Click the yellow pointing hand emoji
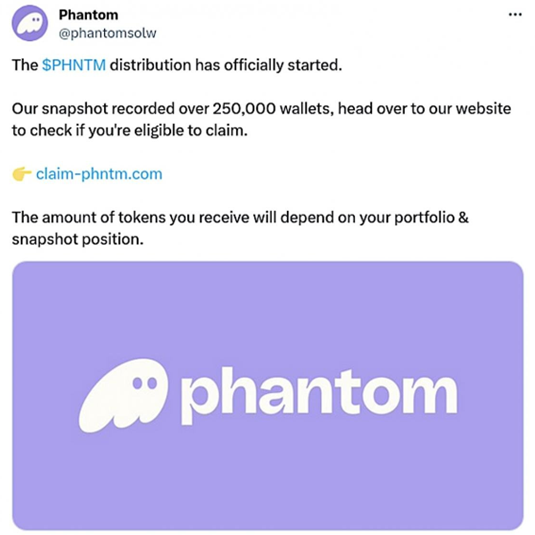The width and height of the screenshot is (535, 535). (22, 174)
